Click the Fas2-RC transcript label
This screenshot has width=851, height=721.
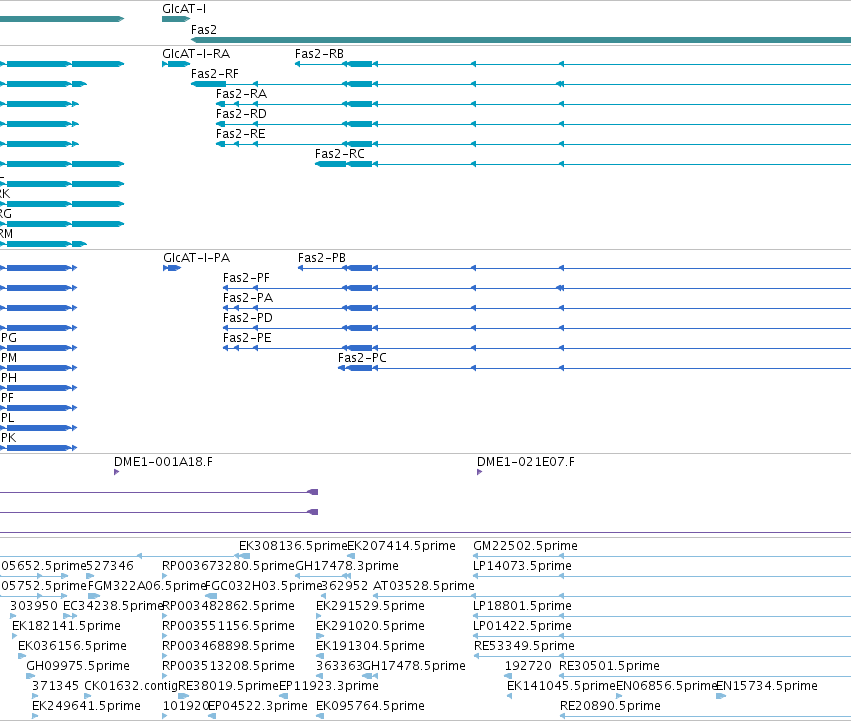(x=340, y=154)
